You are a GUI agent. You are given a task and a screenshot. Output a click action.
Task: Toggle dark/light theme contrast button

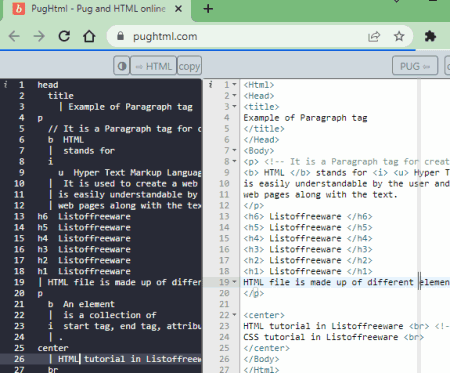[122, 66]
